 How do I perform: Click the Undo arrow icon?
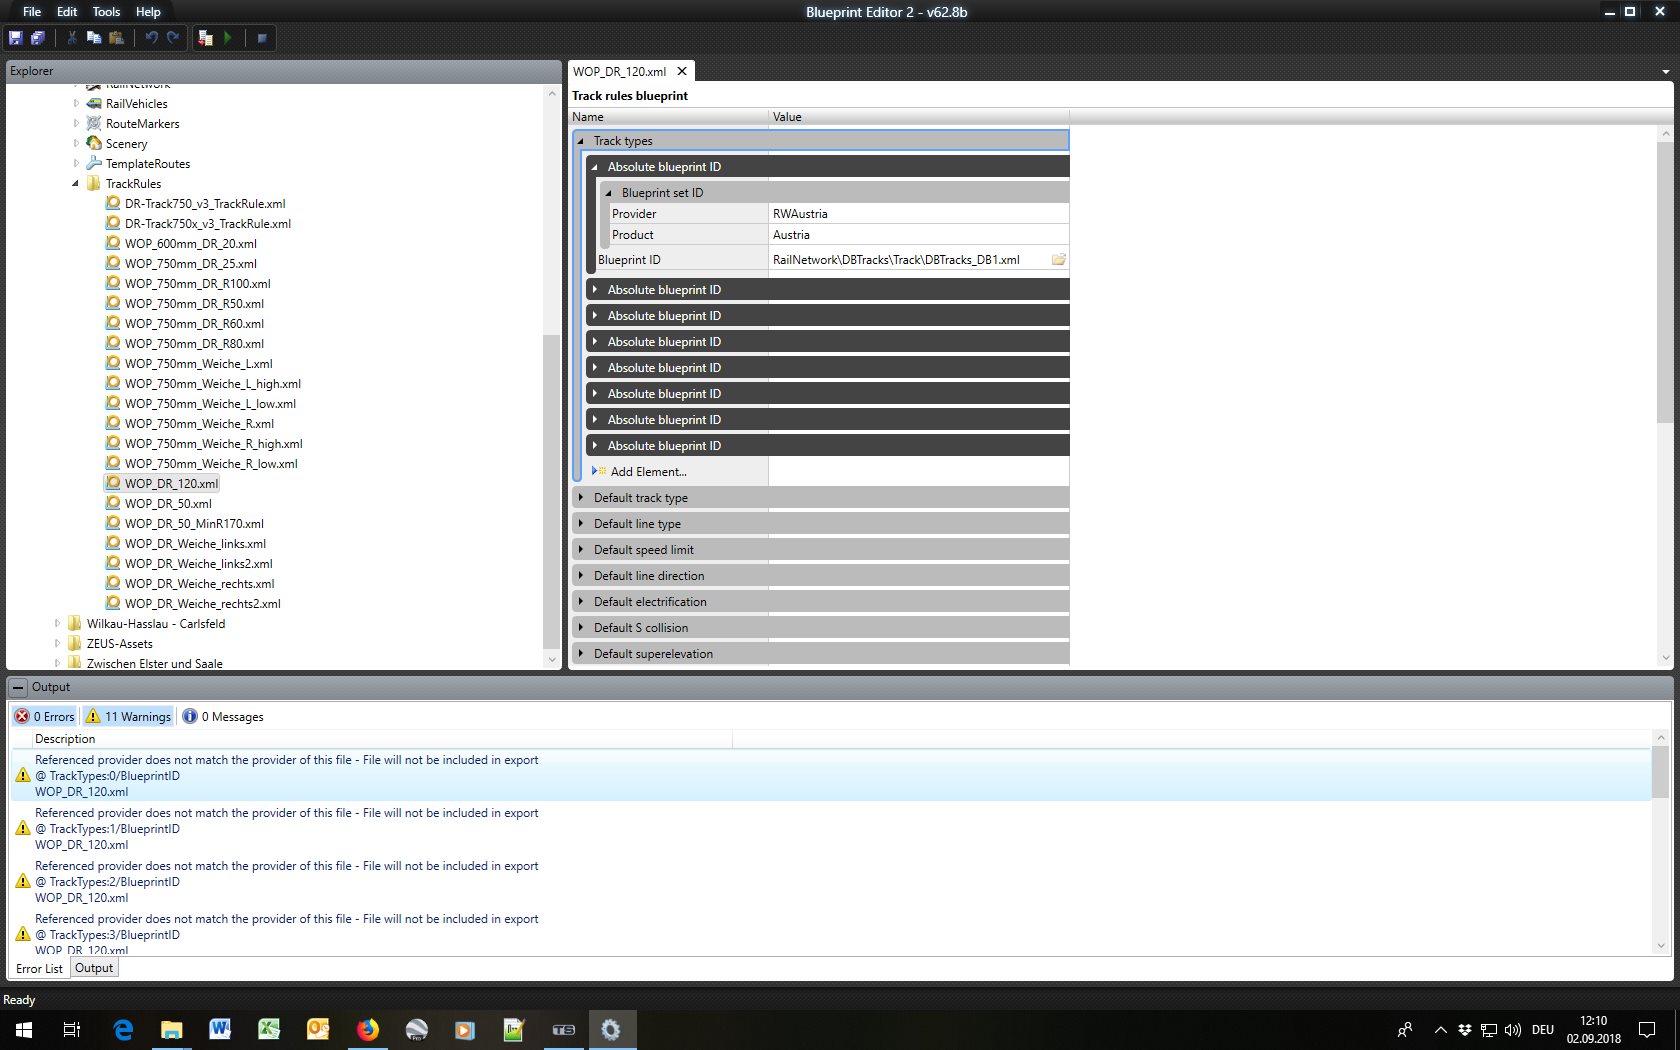151,38
